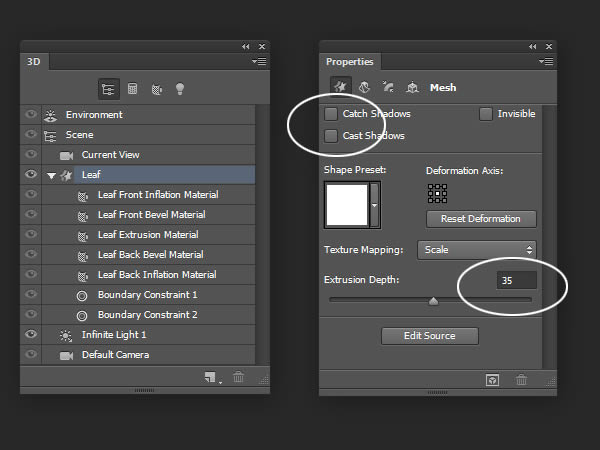600x450 pixels.
Task: Click the Deformation Axis grid icon
Action: coord(437,193)
